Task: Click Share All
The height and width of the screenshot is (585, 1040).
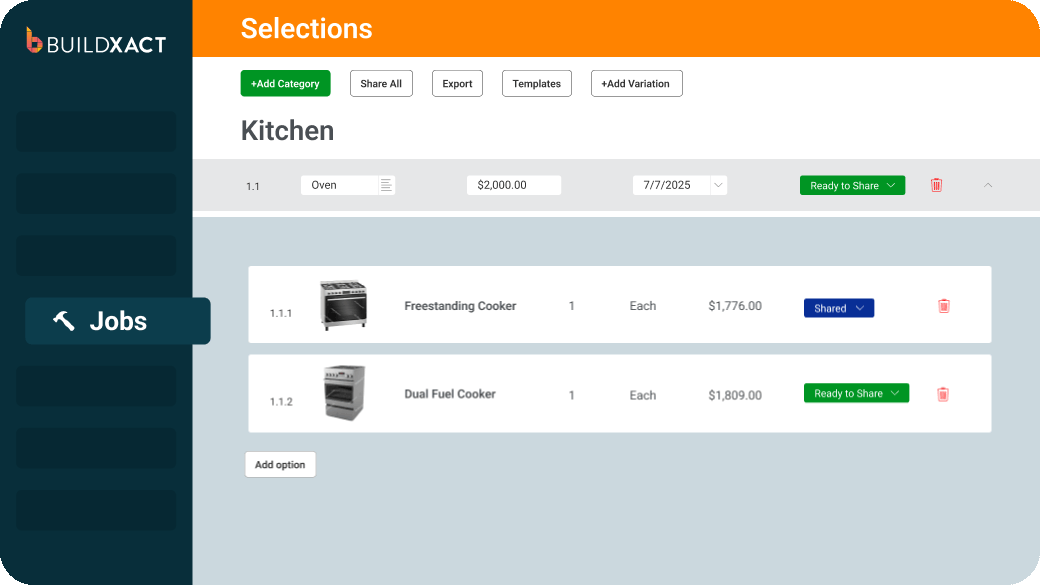Action: pyautogui.click(x=381, y=83)
